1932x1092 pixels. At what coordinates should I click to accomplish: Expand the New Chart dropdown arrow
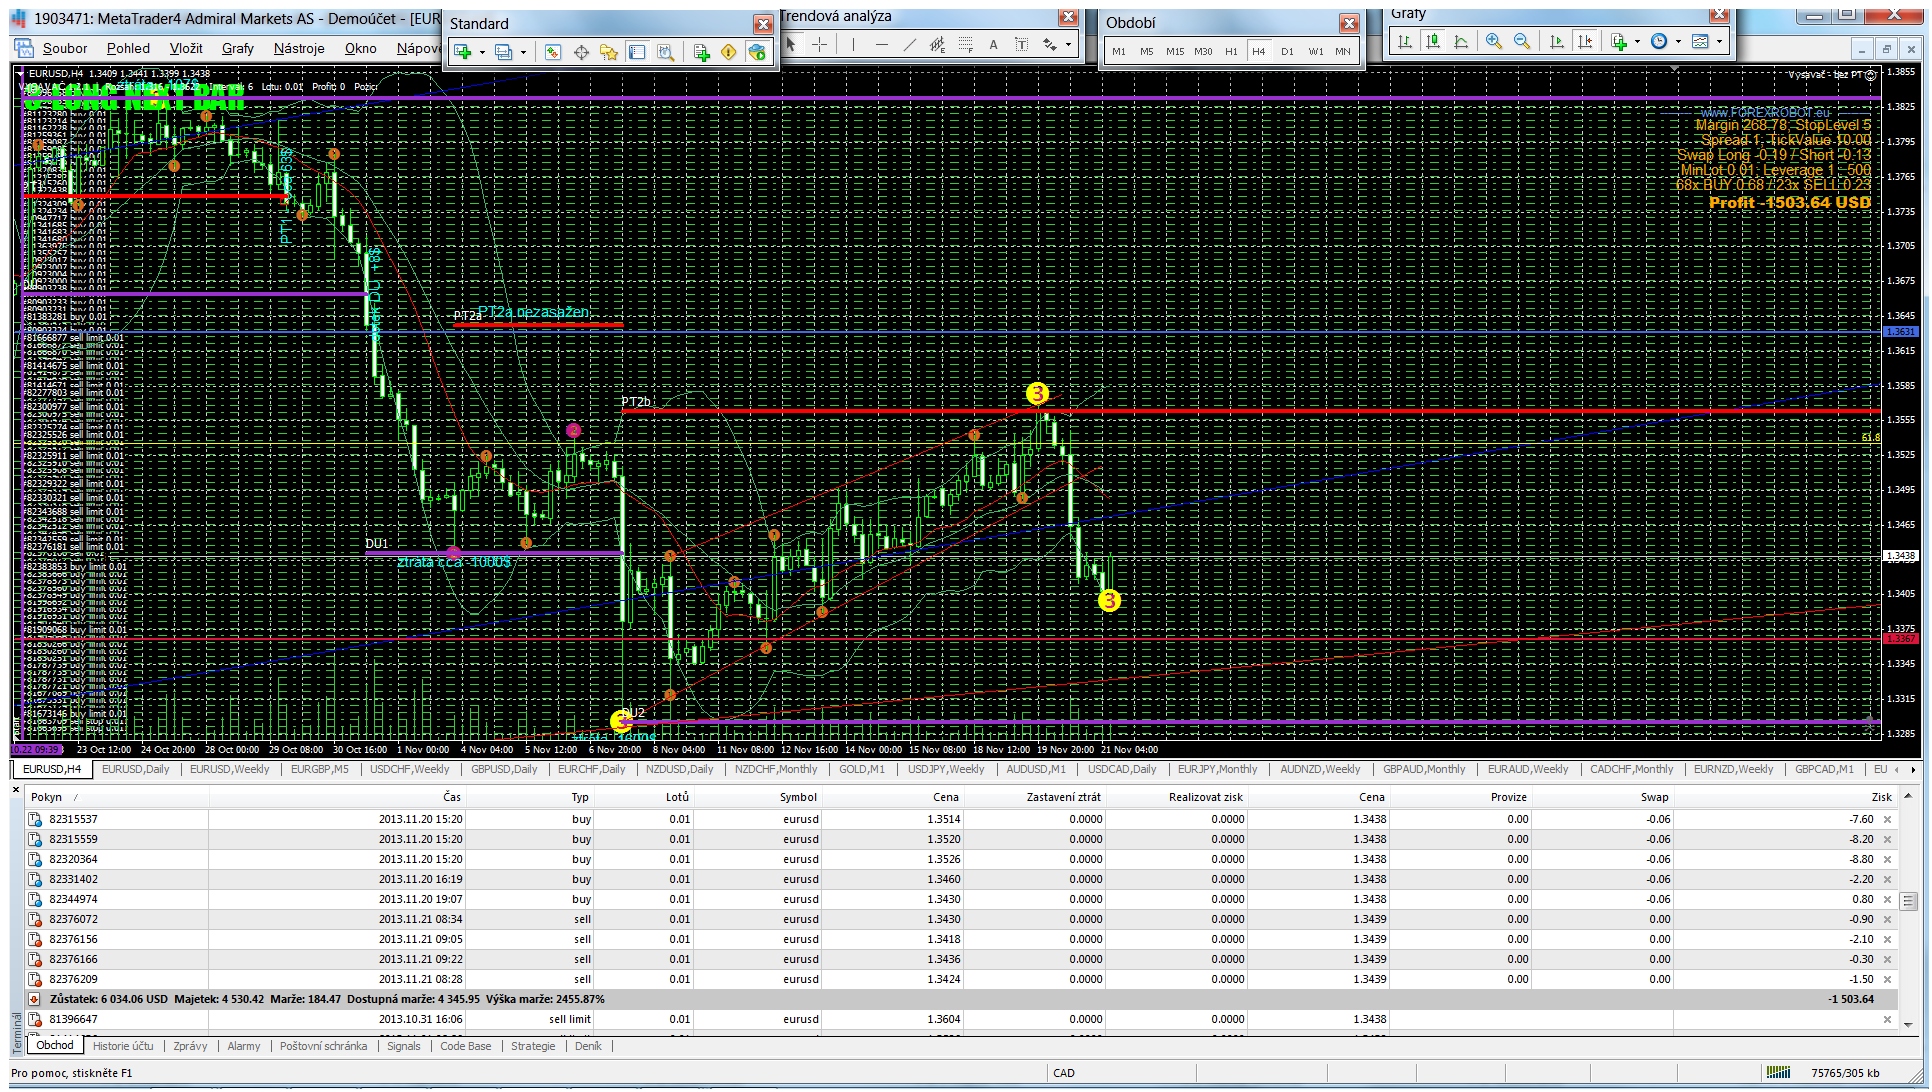pyautogui.click(x=482, y=52)
